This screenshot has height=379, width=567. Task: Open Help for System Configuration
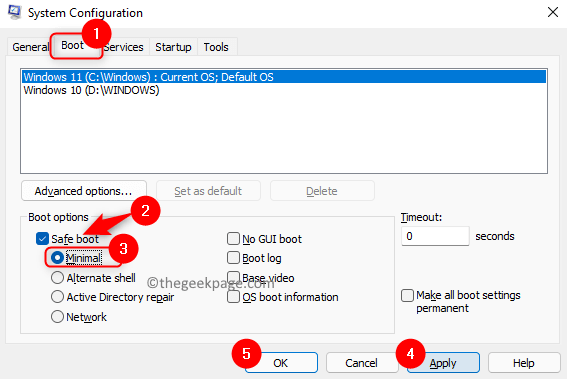[524, 363]
